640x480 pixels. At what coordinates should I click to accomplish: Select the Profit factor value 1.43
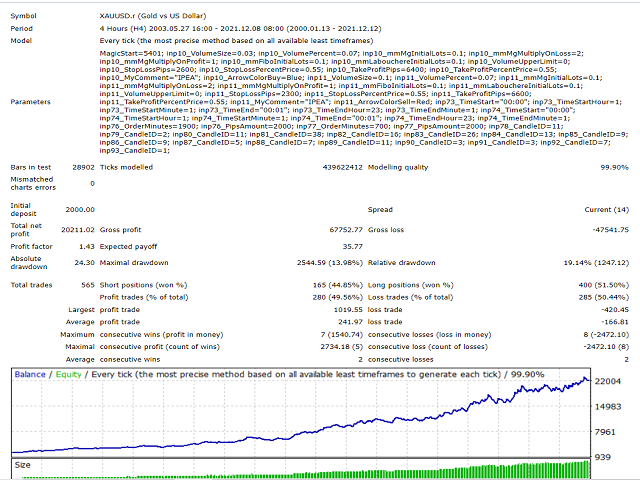[x=87, y=244]
